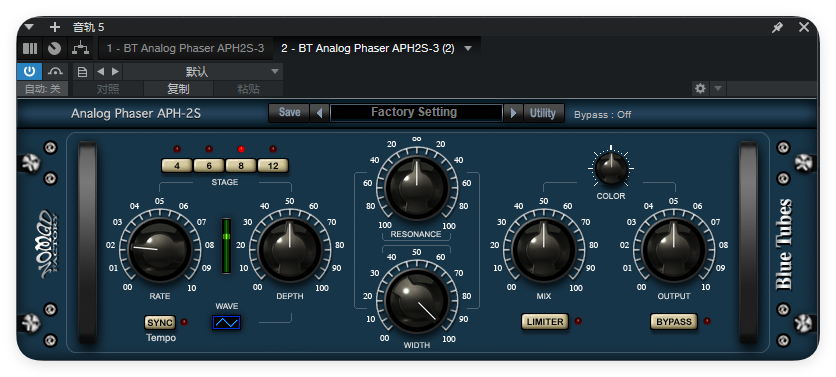
Task: Select the 4 stage button
Action: [176, 166]
